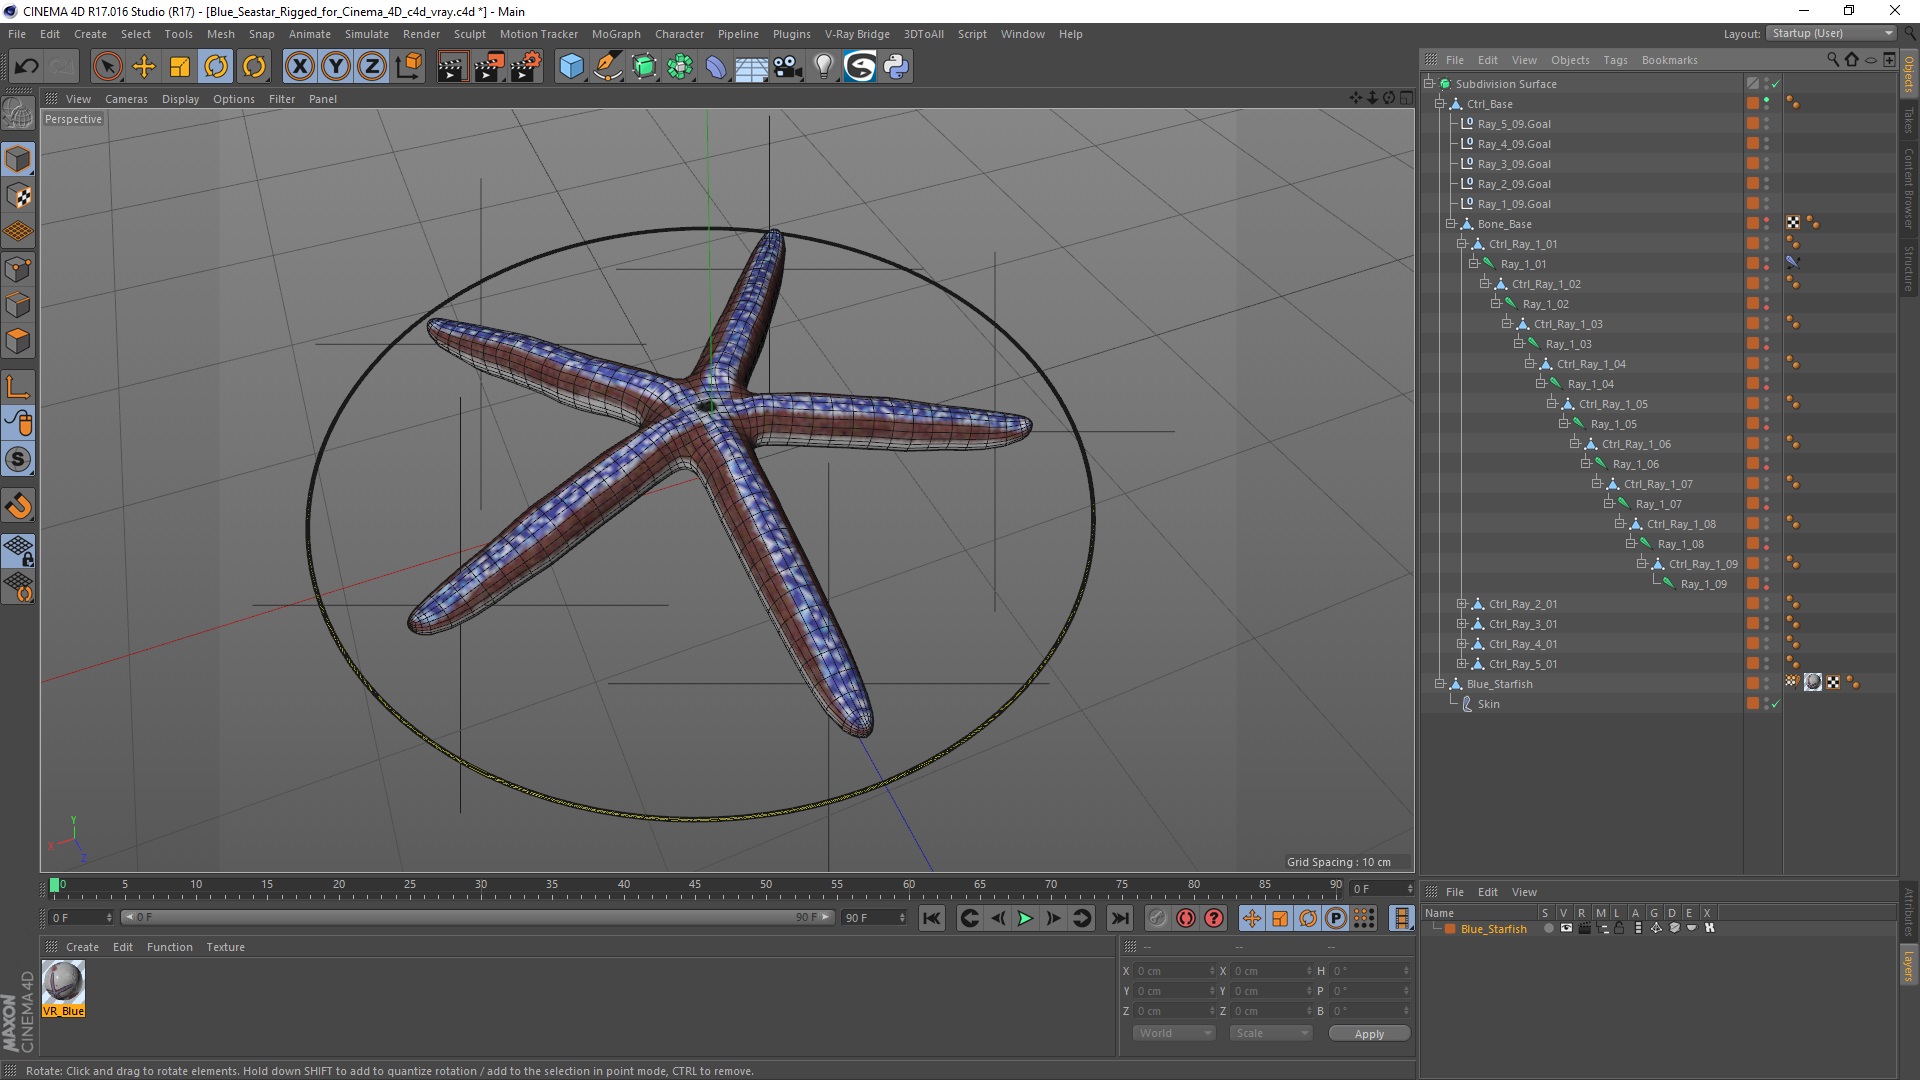Screen dimensions: 1920x1080
Task: Expand the Ctrl_Ray_2_01 node
Action: (x=1462, y=604)
